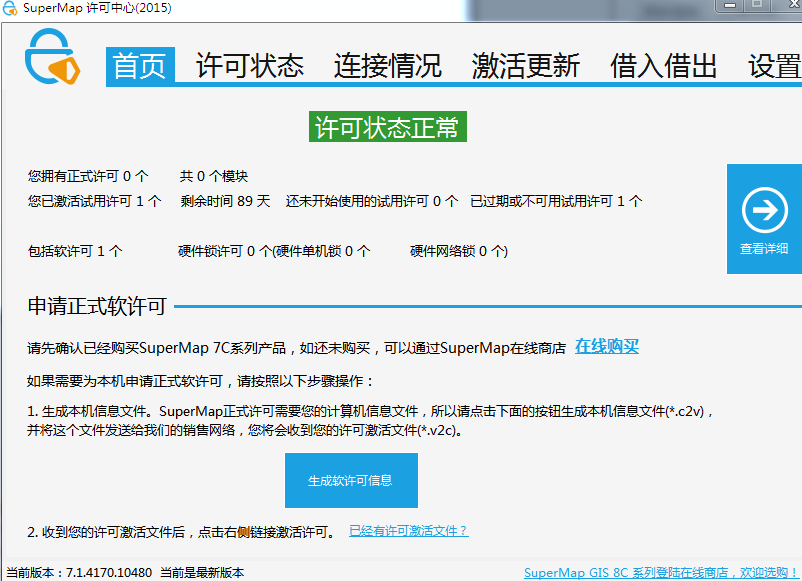Click the SuperMap lock logo icon

52,56
